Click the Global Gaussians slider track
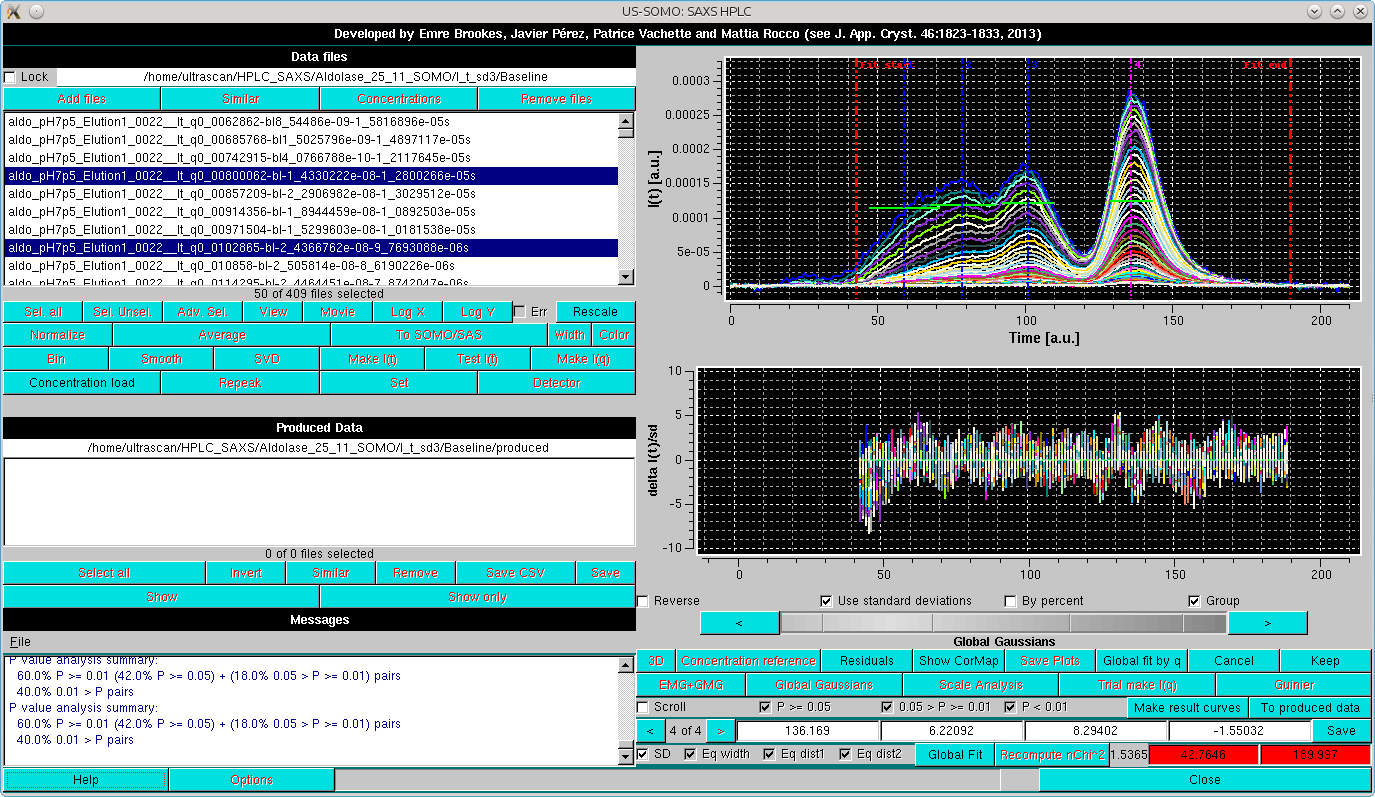The height and width of the screenshot is (797, 1375). 1000,622
